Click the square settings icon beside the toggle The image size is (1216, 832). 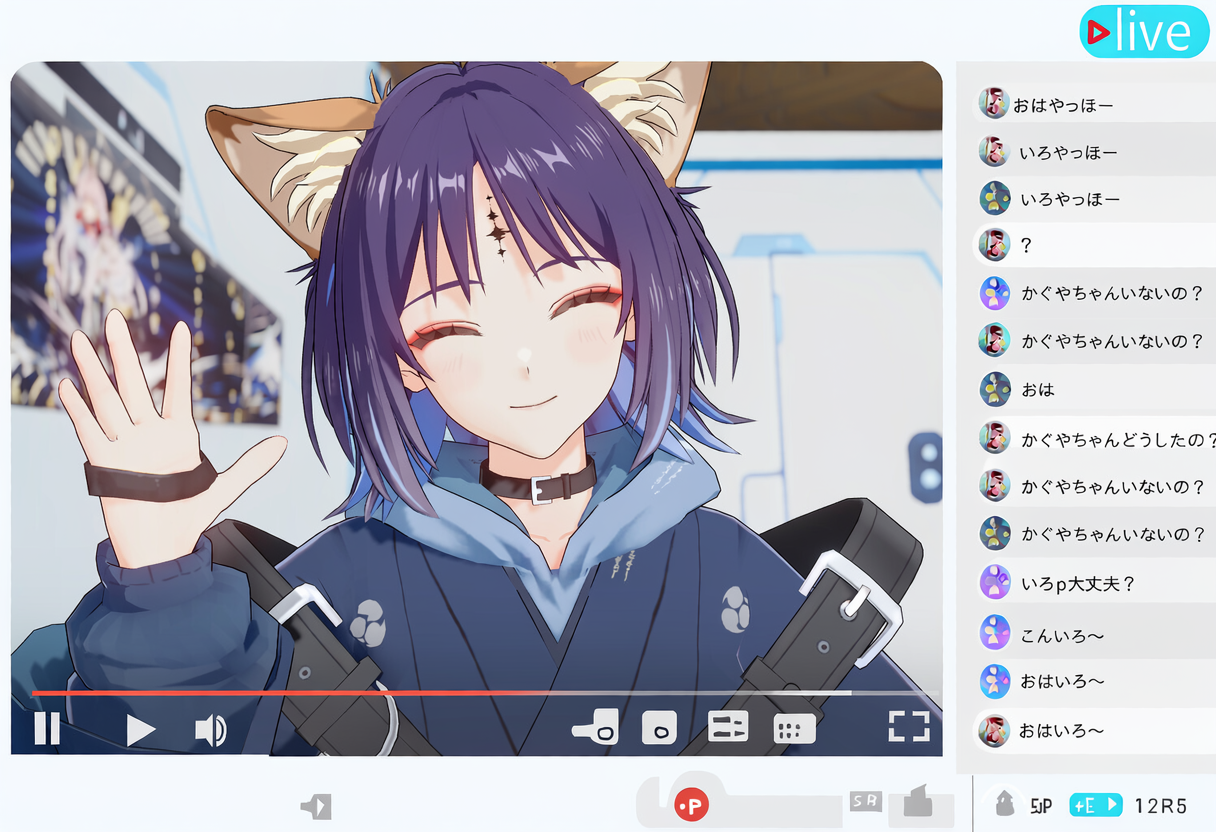(660, 728)
